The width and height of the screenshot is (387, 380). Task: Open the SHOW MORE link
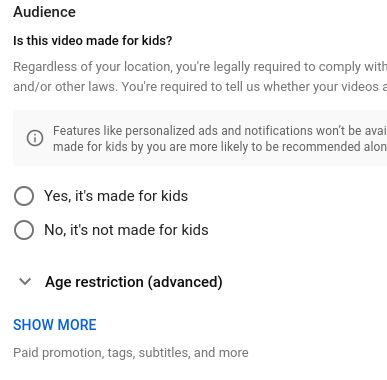pyautogui.click(x=55, y=325)
